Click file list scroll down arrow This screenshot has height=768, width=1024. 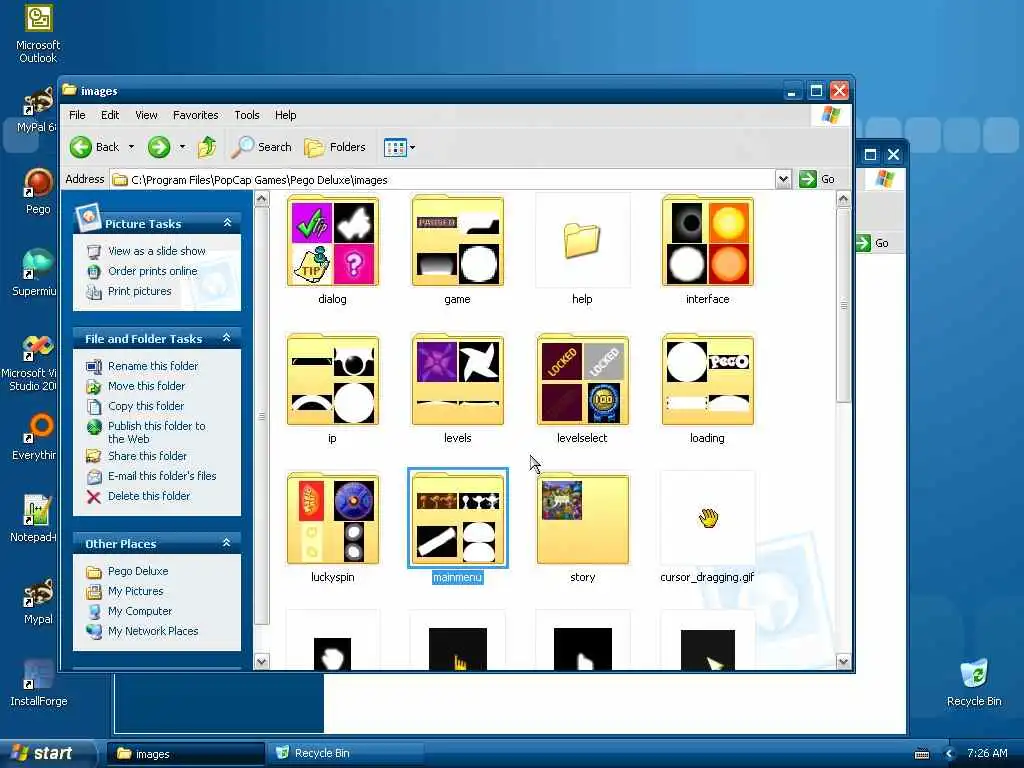tap(843, 662)
